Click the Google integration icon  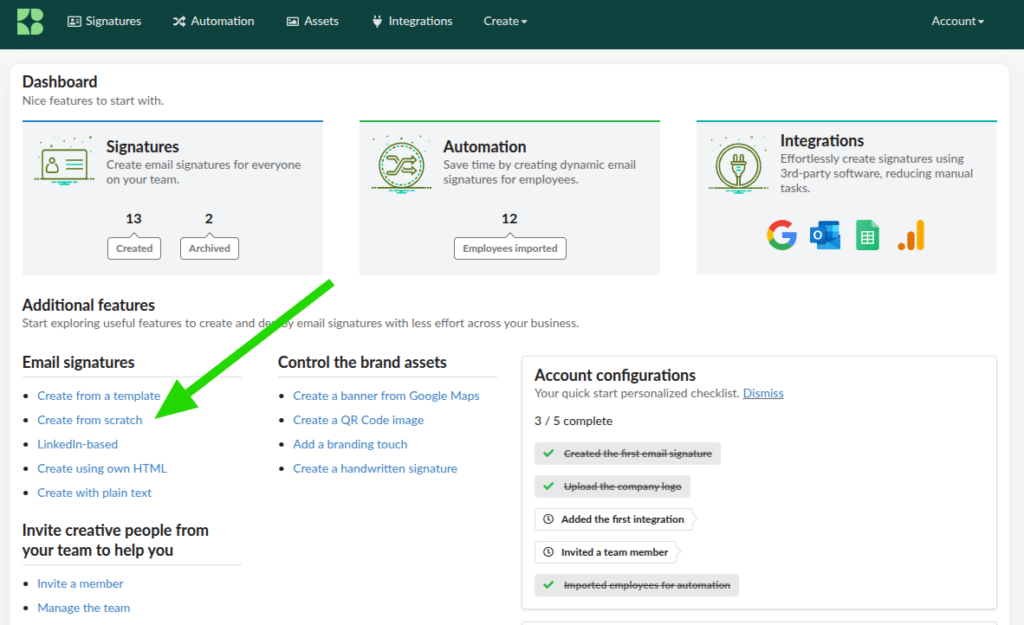click(782, 236)
